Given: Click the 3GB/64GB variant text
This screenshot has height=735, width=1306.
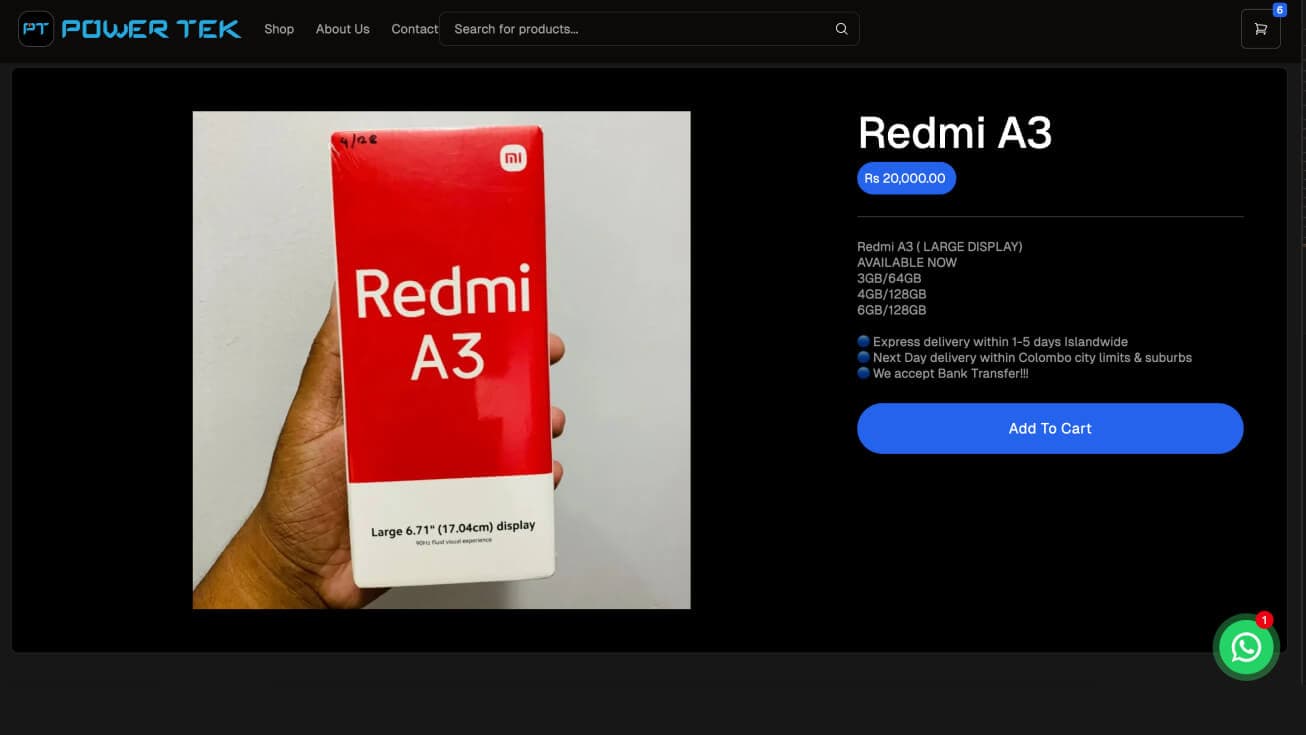Looking at the screenshot, I should tap(889, 278).
